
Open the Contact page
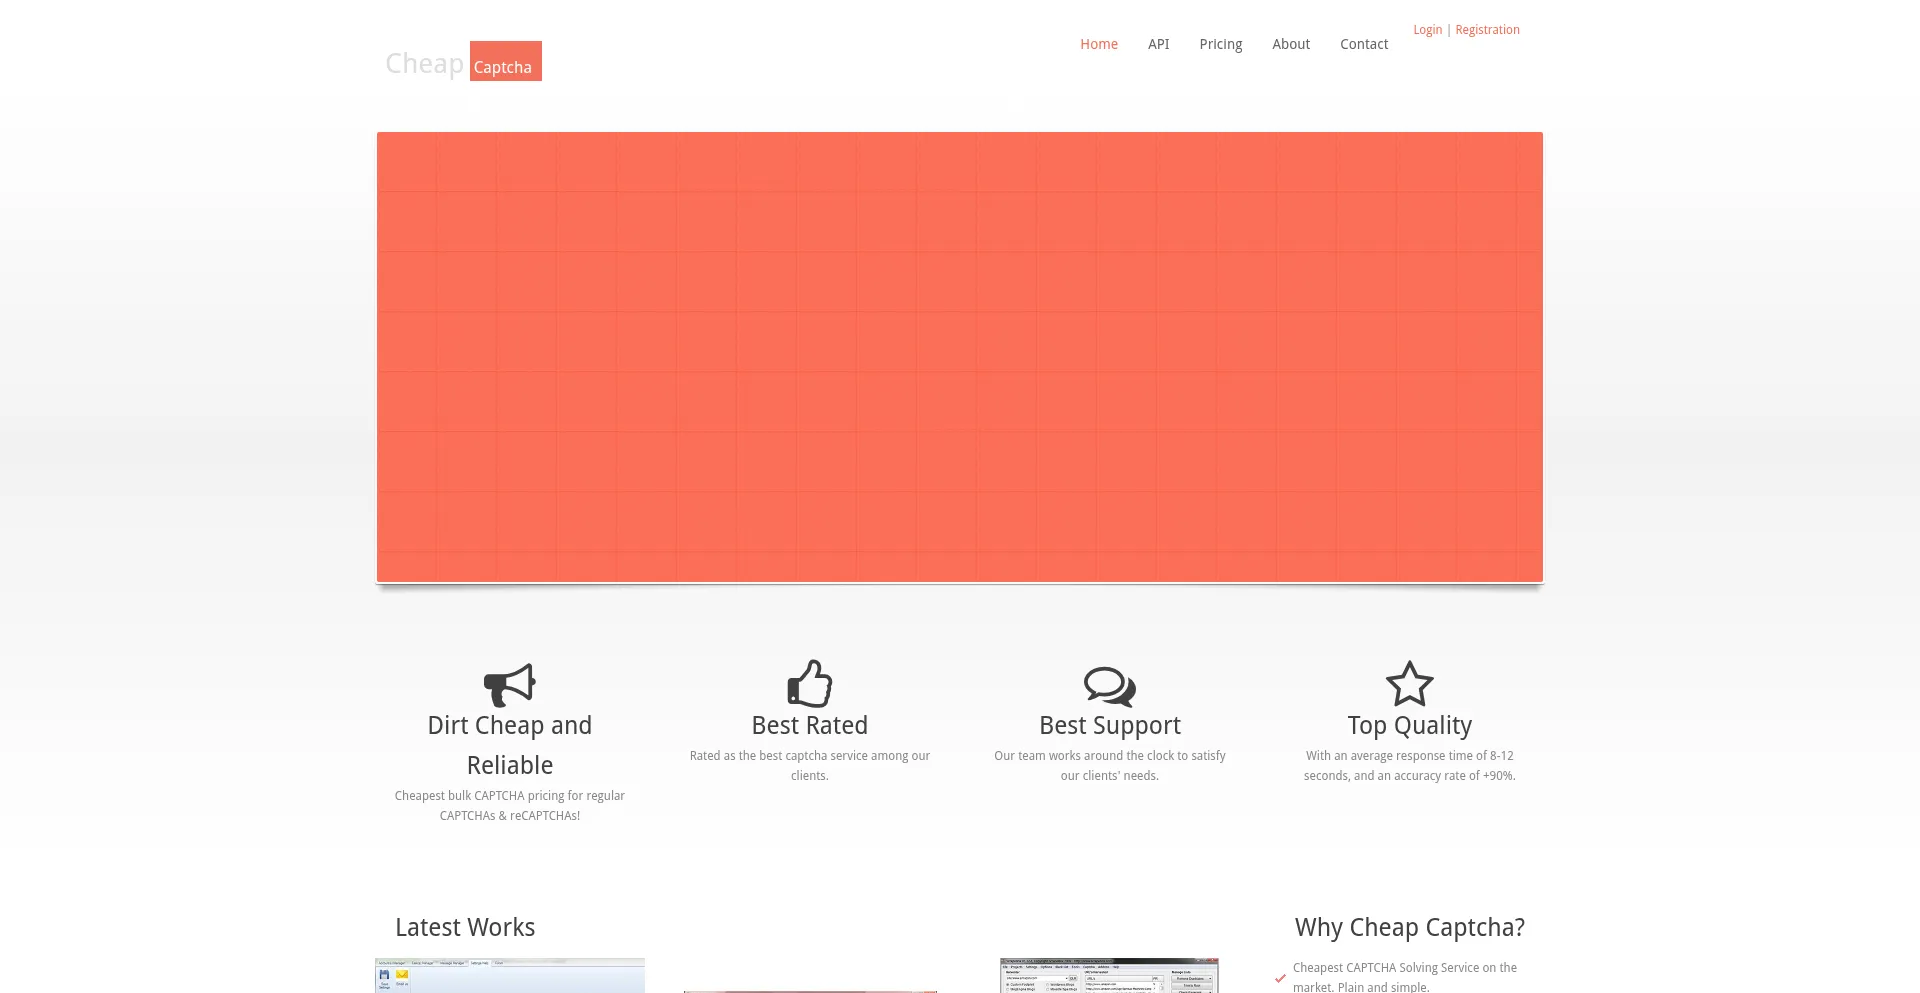point(1363,44)
